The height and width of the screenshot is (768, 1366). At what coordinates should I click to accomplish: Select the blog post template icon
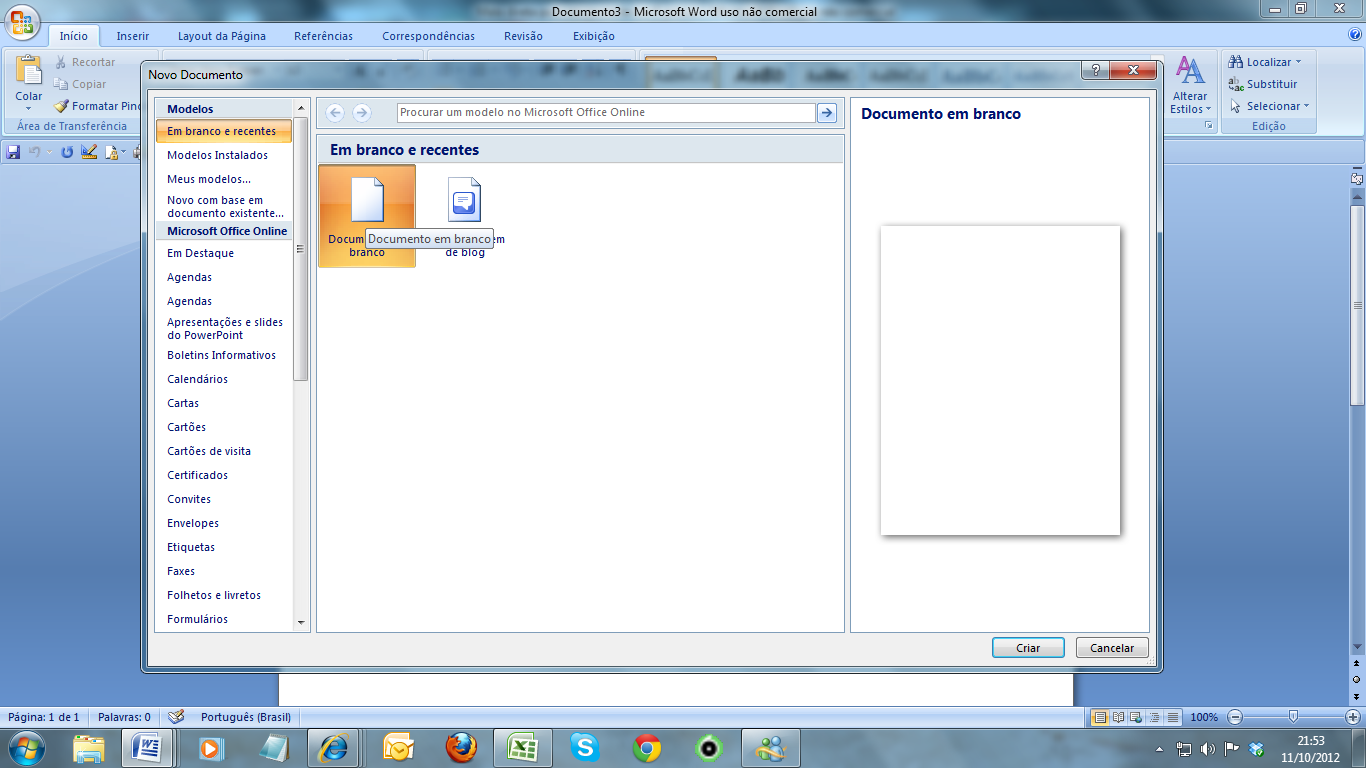pos(464,199)
